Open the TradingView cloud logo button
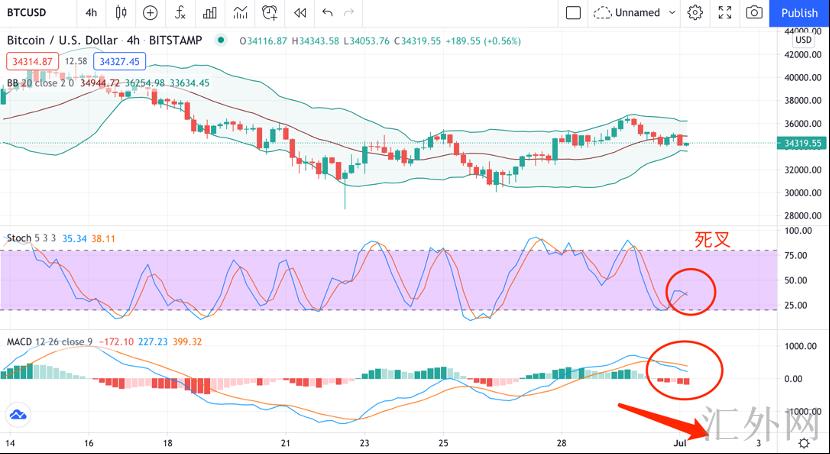This screenshot has width=830, height=454. (x=18, y=414)
